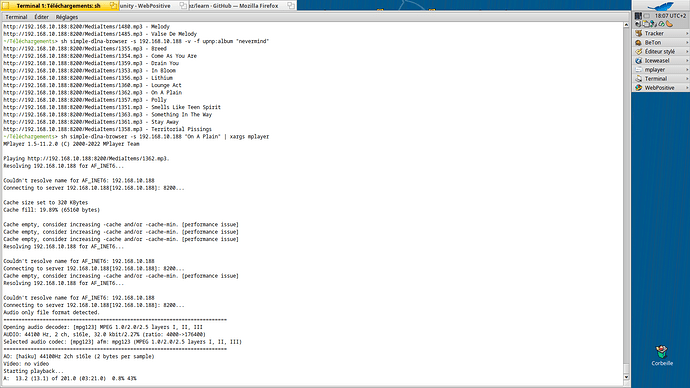This screenshot has height=388, width=690.
Task: Click the 18:07 UTC+2 clock
Action: pos(670,16)
